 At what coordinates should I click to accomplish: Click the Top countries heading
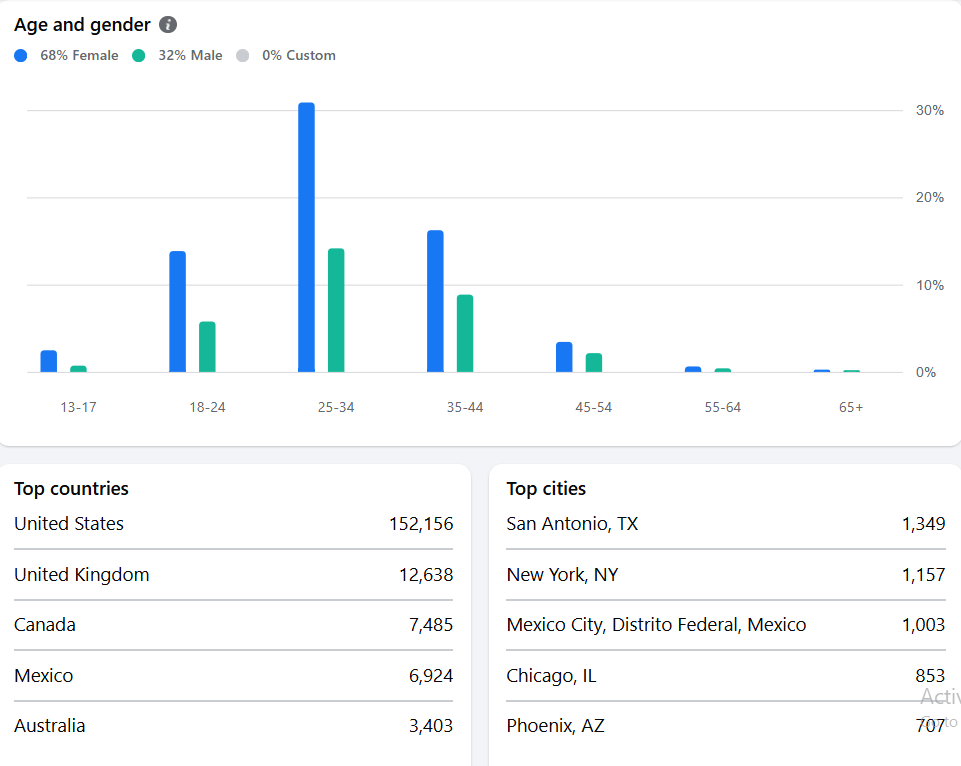tap(71, 489)
